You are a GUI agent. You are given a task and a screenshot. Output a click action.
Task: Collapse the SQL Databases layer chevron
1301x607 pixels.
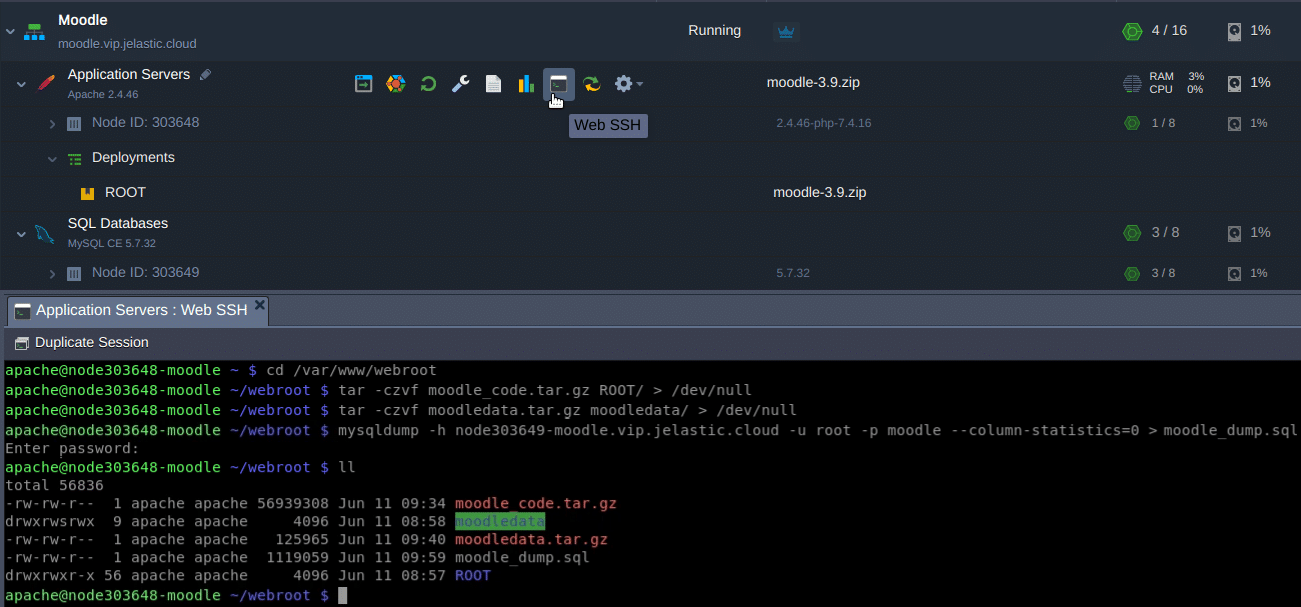click(21, 234)
